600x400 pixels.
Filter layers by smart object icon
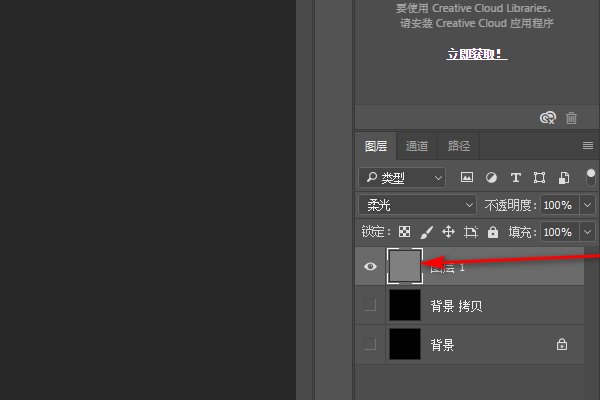click(564, 178)
